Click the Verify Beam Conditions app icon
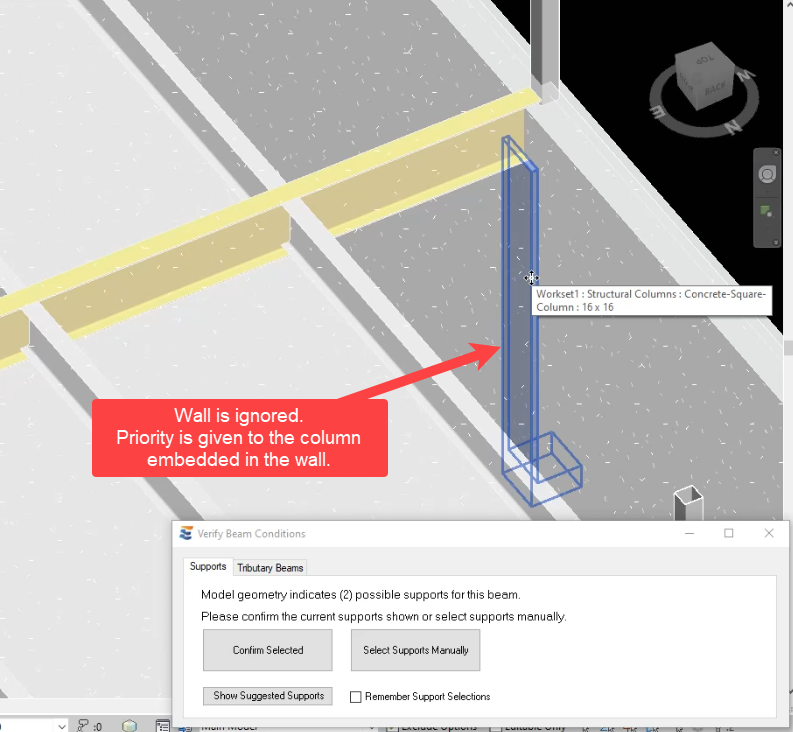Screen dimensions: 793x732 pyautogui.click(x=185, y=534)
